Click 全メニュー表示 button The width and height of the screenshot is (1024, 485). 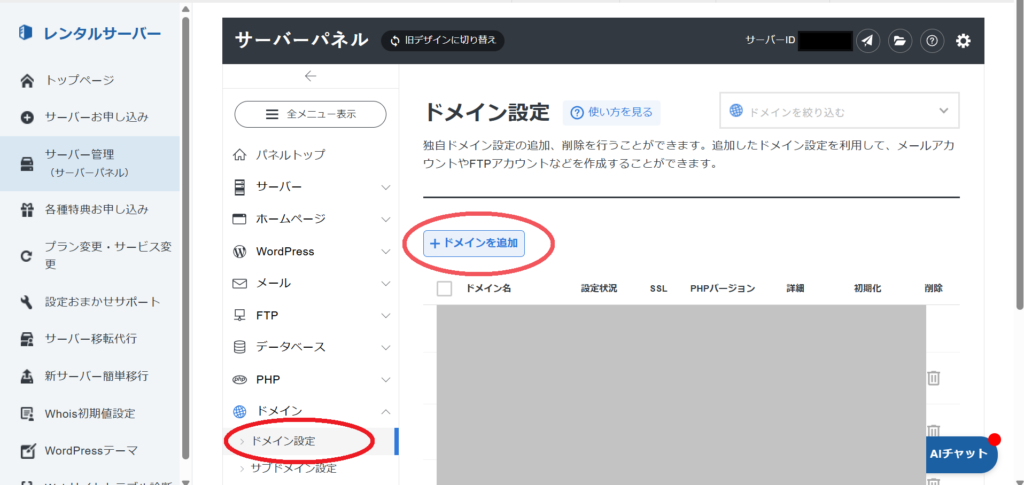(310, 114)
